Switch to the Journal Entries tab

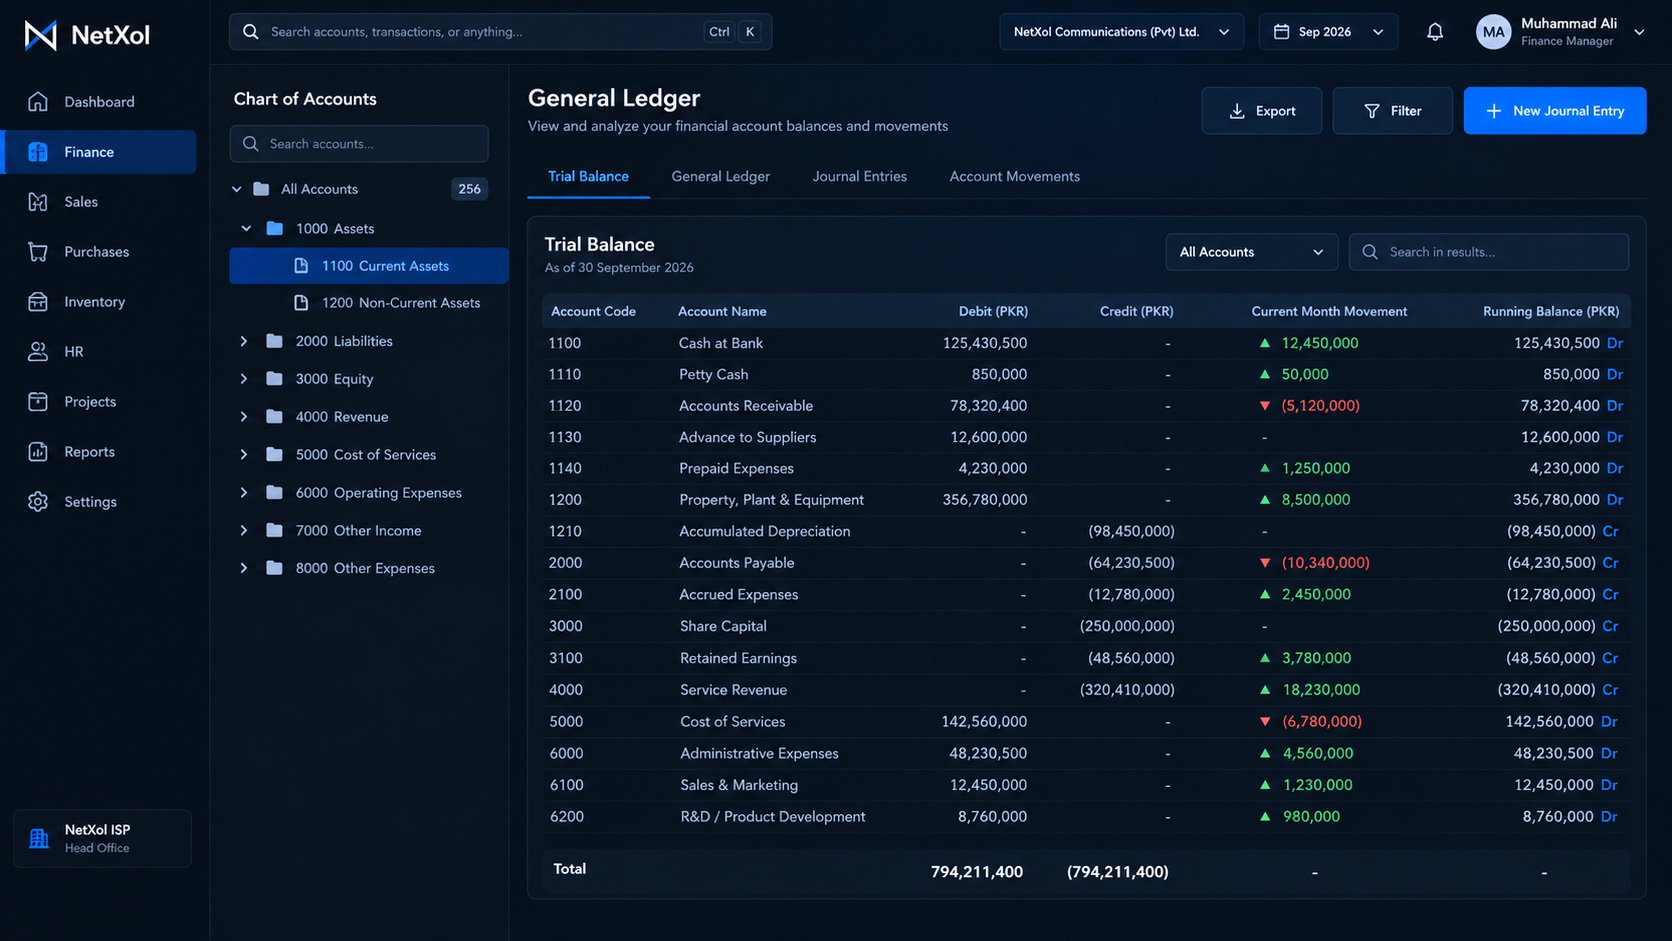tap(859, 177)
